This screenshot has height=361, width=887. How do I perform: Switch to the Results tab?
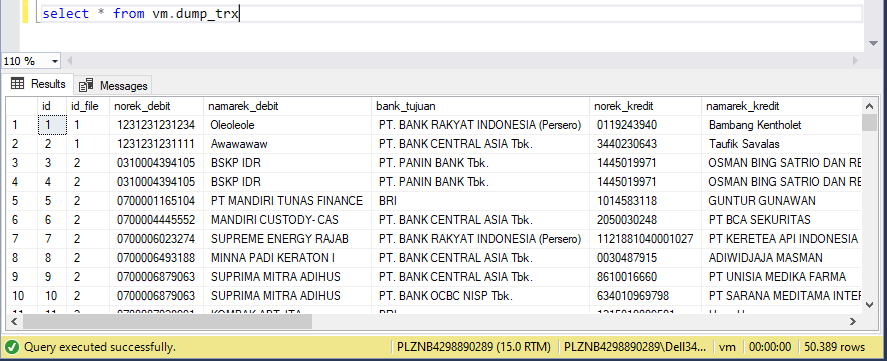pos(37,84)
